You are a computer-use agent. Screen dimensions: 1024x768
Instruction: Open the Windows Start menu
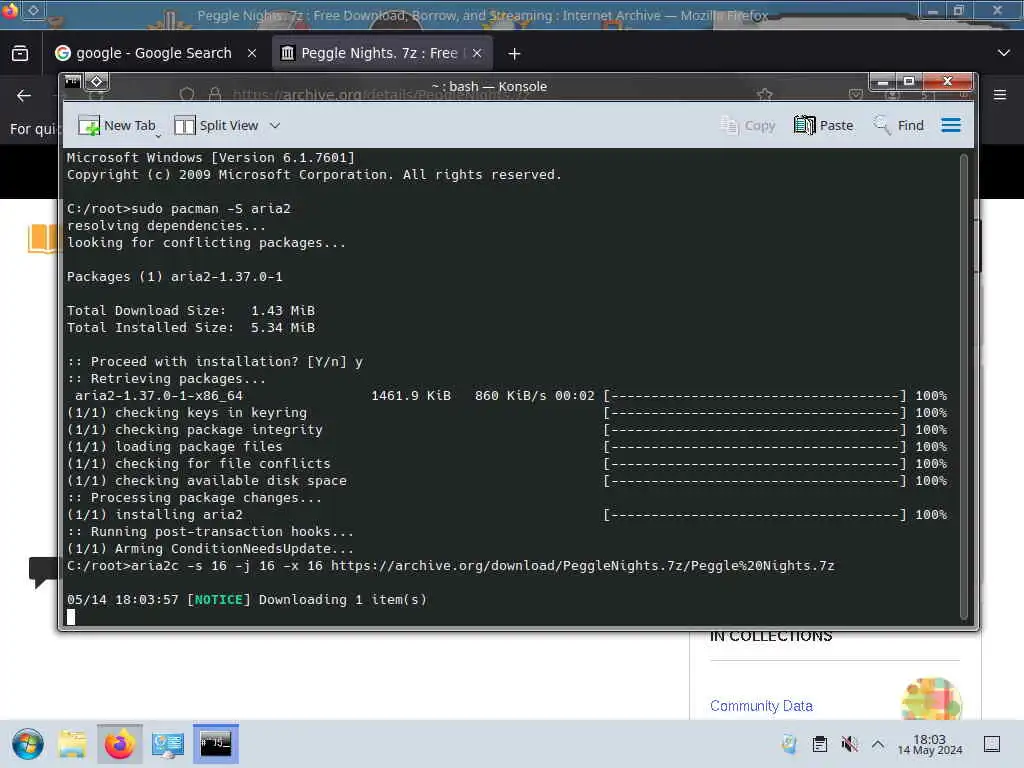27,744
